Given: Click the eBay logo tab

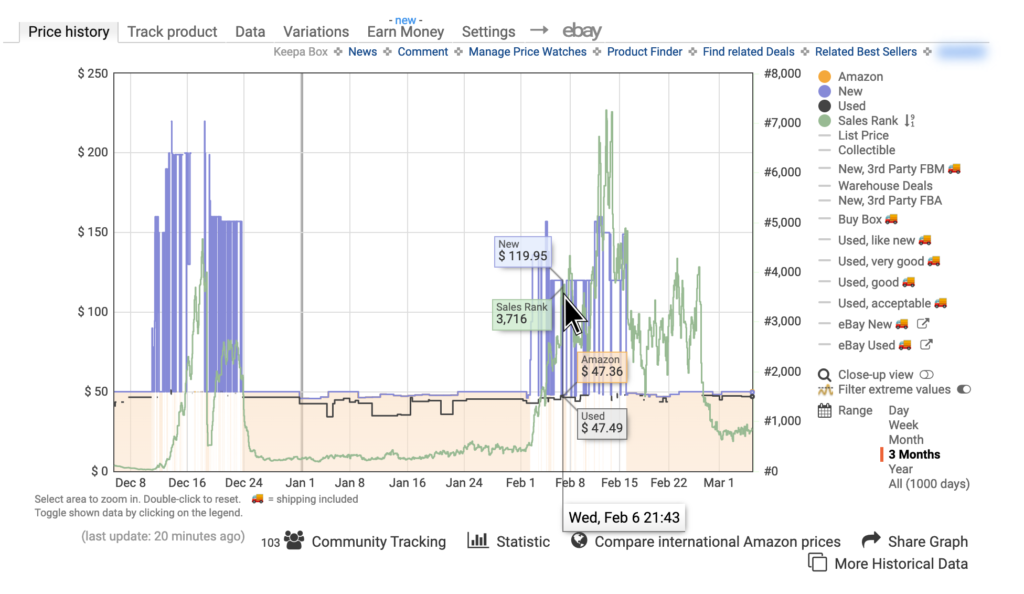Looking at the screenshot, I should (582, 31).
